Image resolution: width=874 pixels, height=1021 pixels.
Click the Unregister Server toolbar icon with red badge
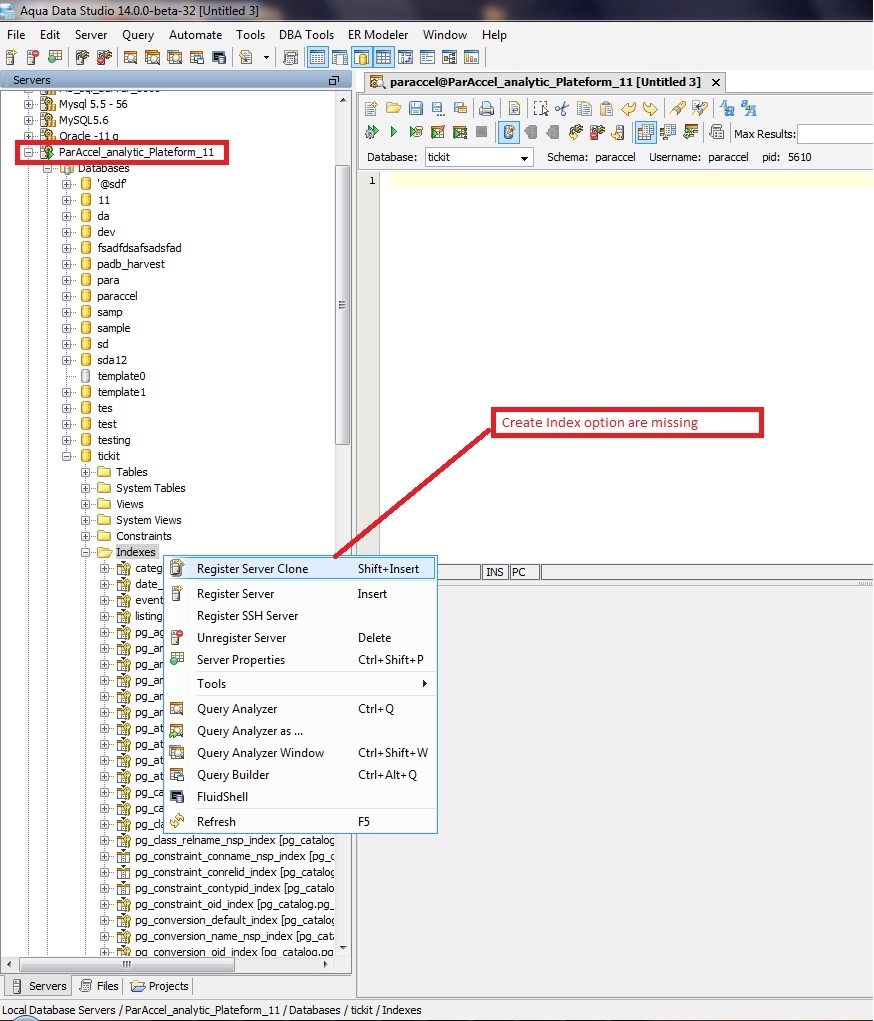tap(33, 57)
